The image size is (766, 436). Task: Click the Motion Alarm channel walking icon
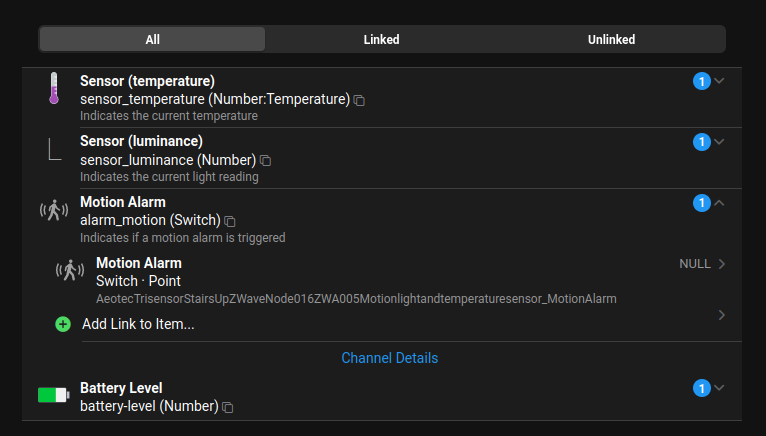[54, 211]
